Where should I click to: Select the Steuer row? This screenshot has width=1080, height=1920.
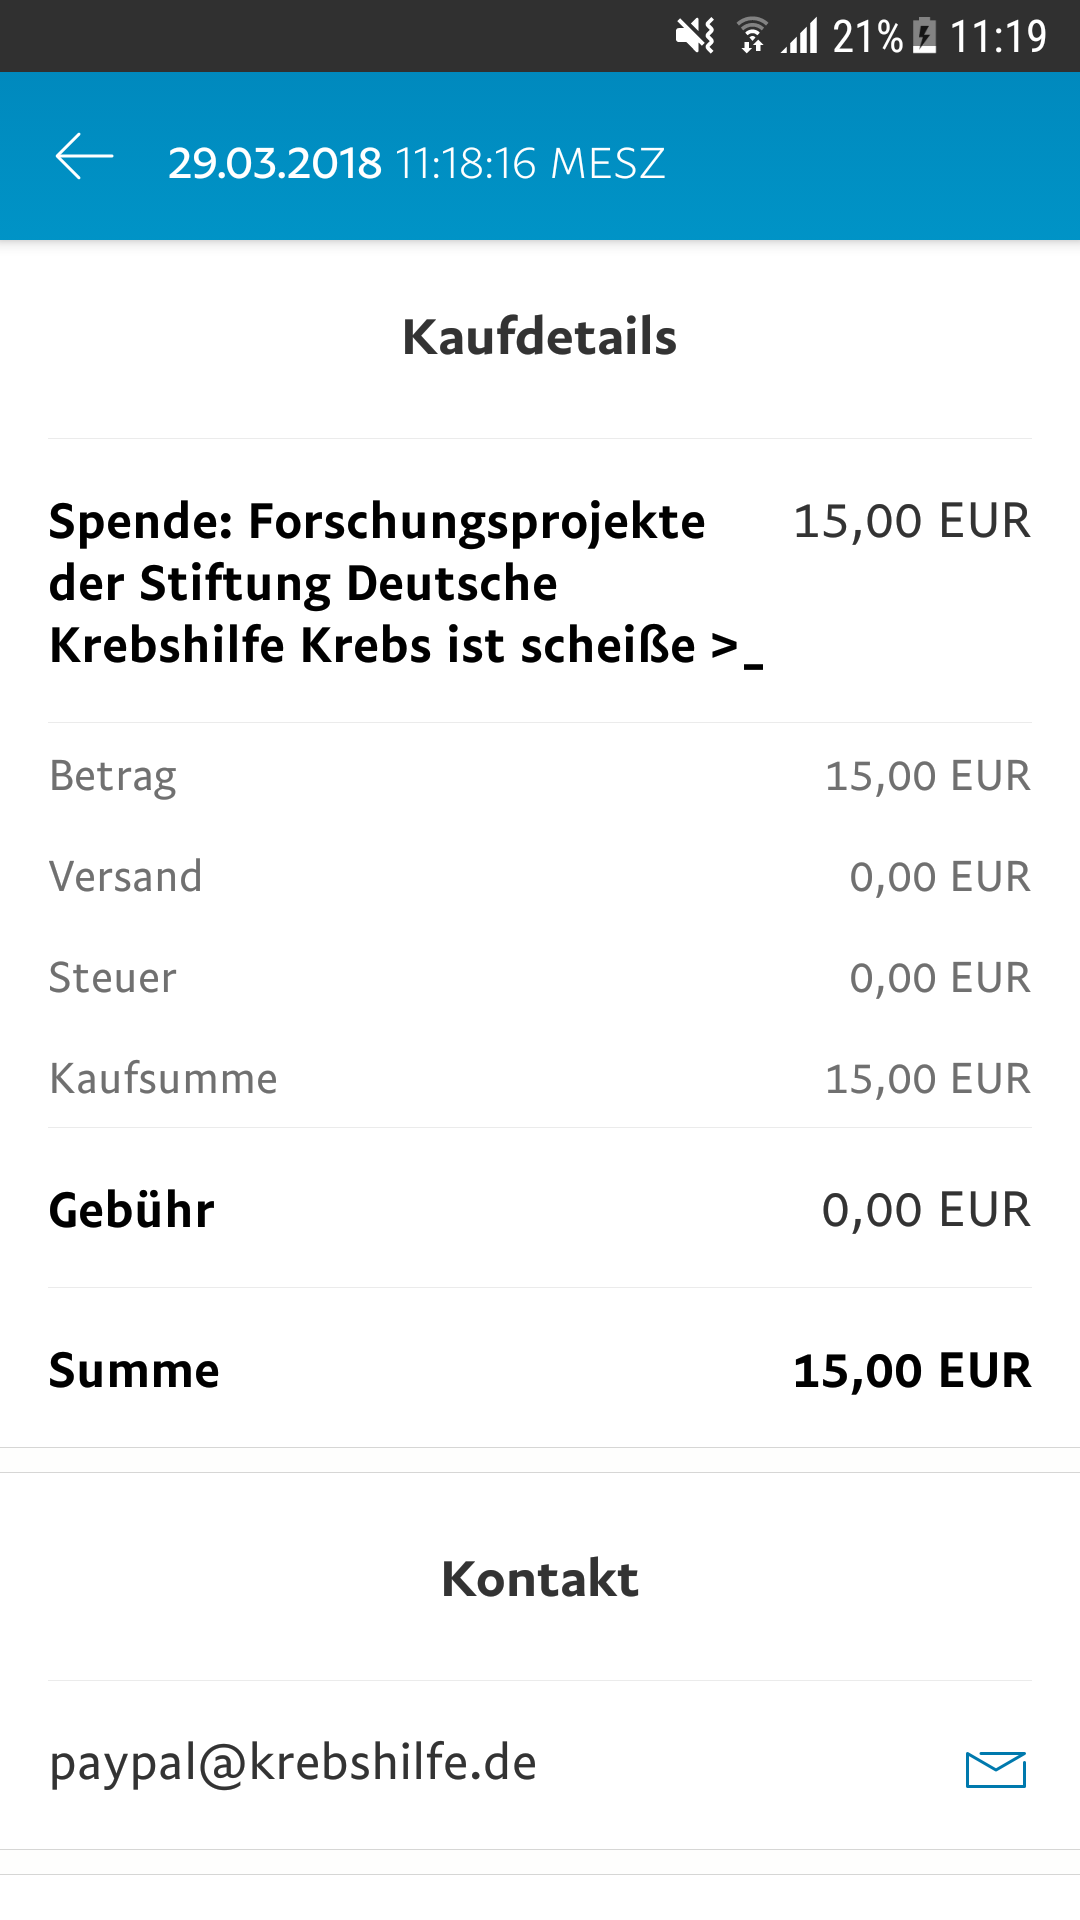tap(540, 978)
